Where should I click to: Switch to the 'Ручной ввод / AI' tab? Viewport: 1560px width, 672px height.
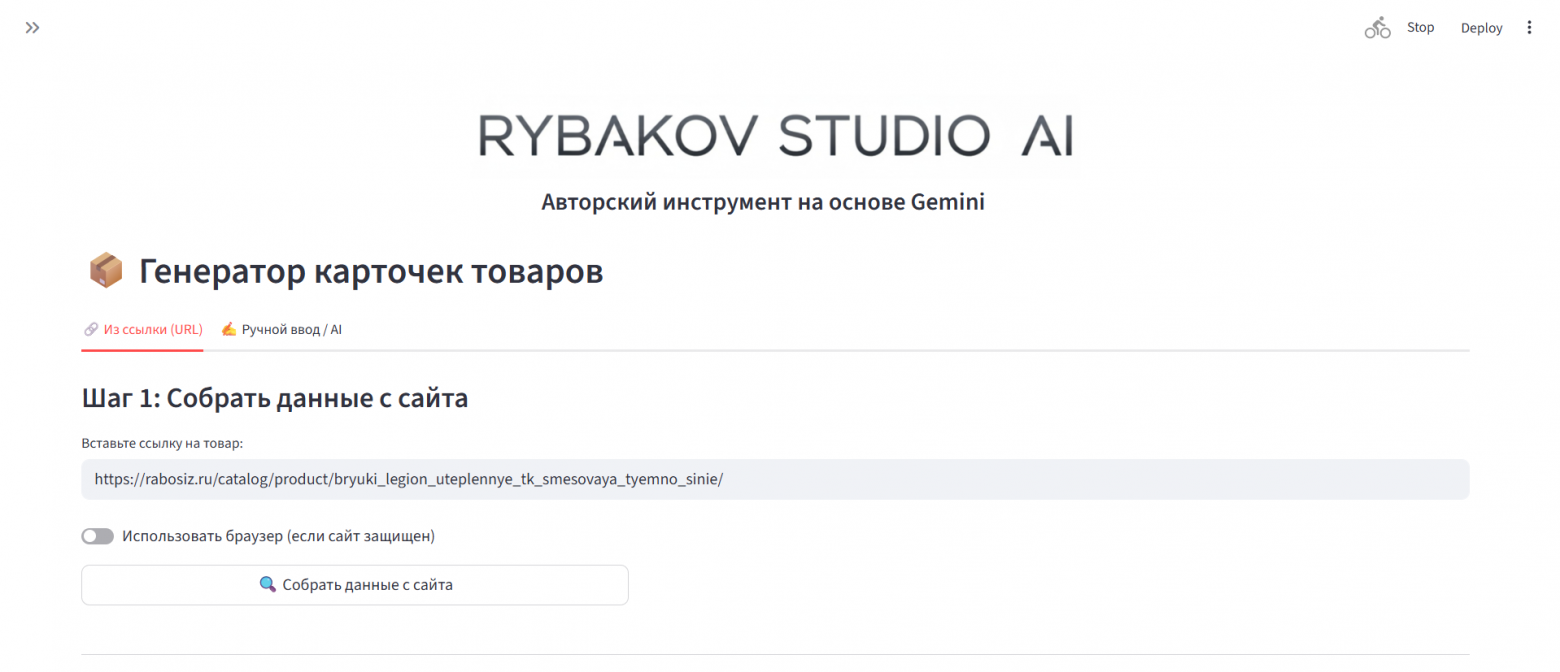tap(290, 328)
